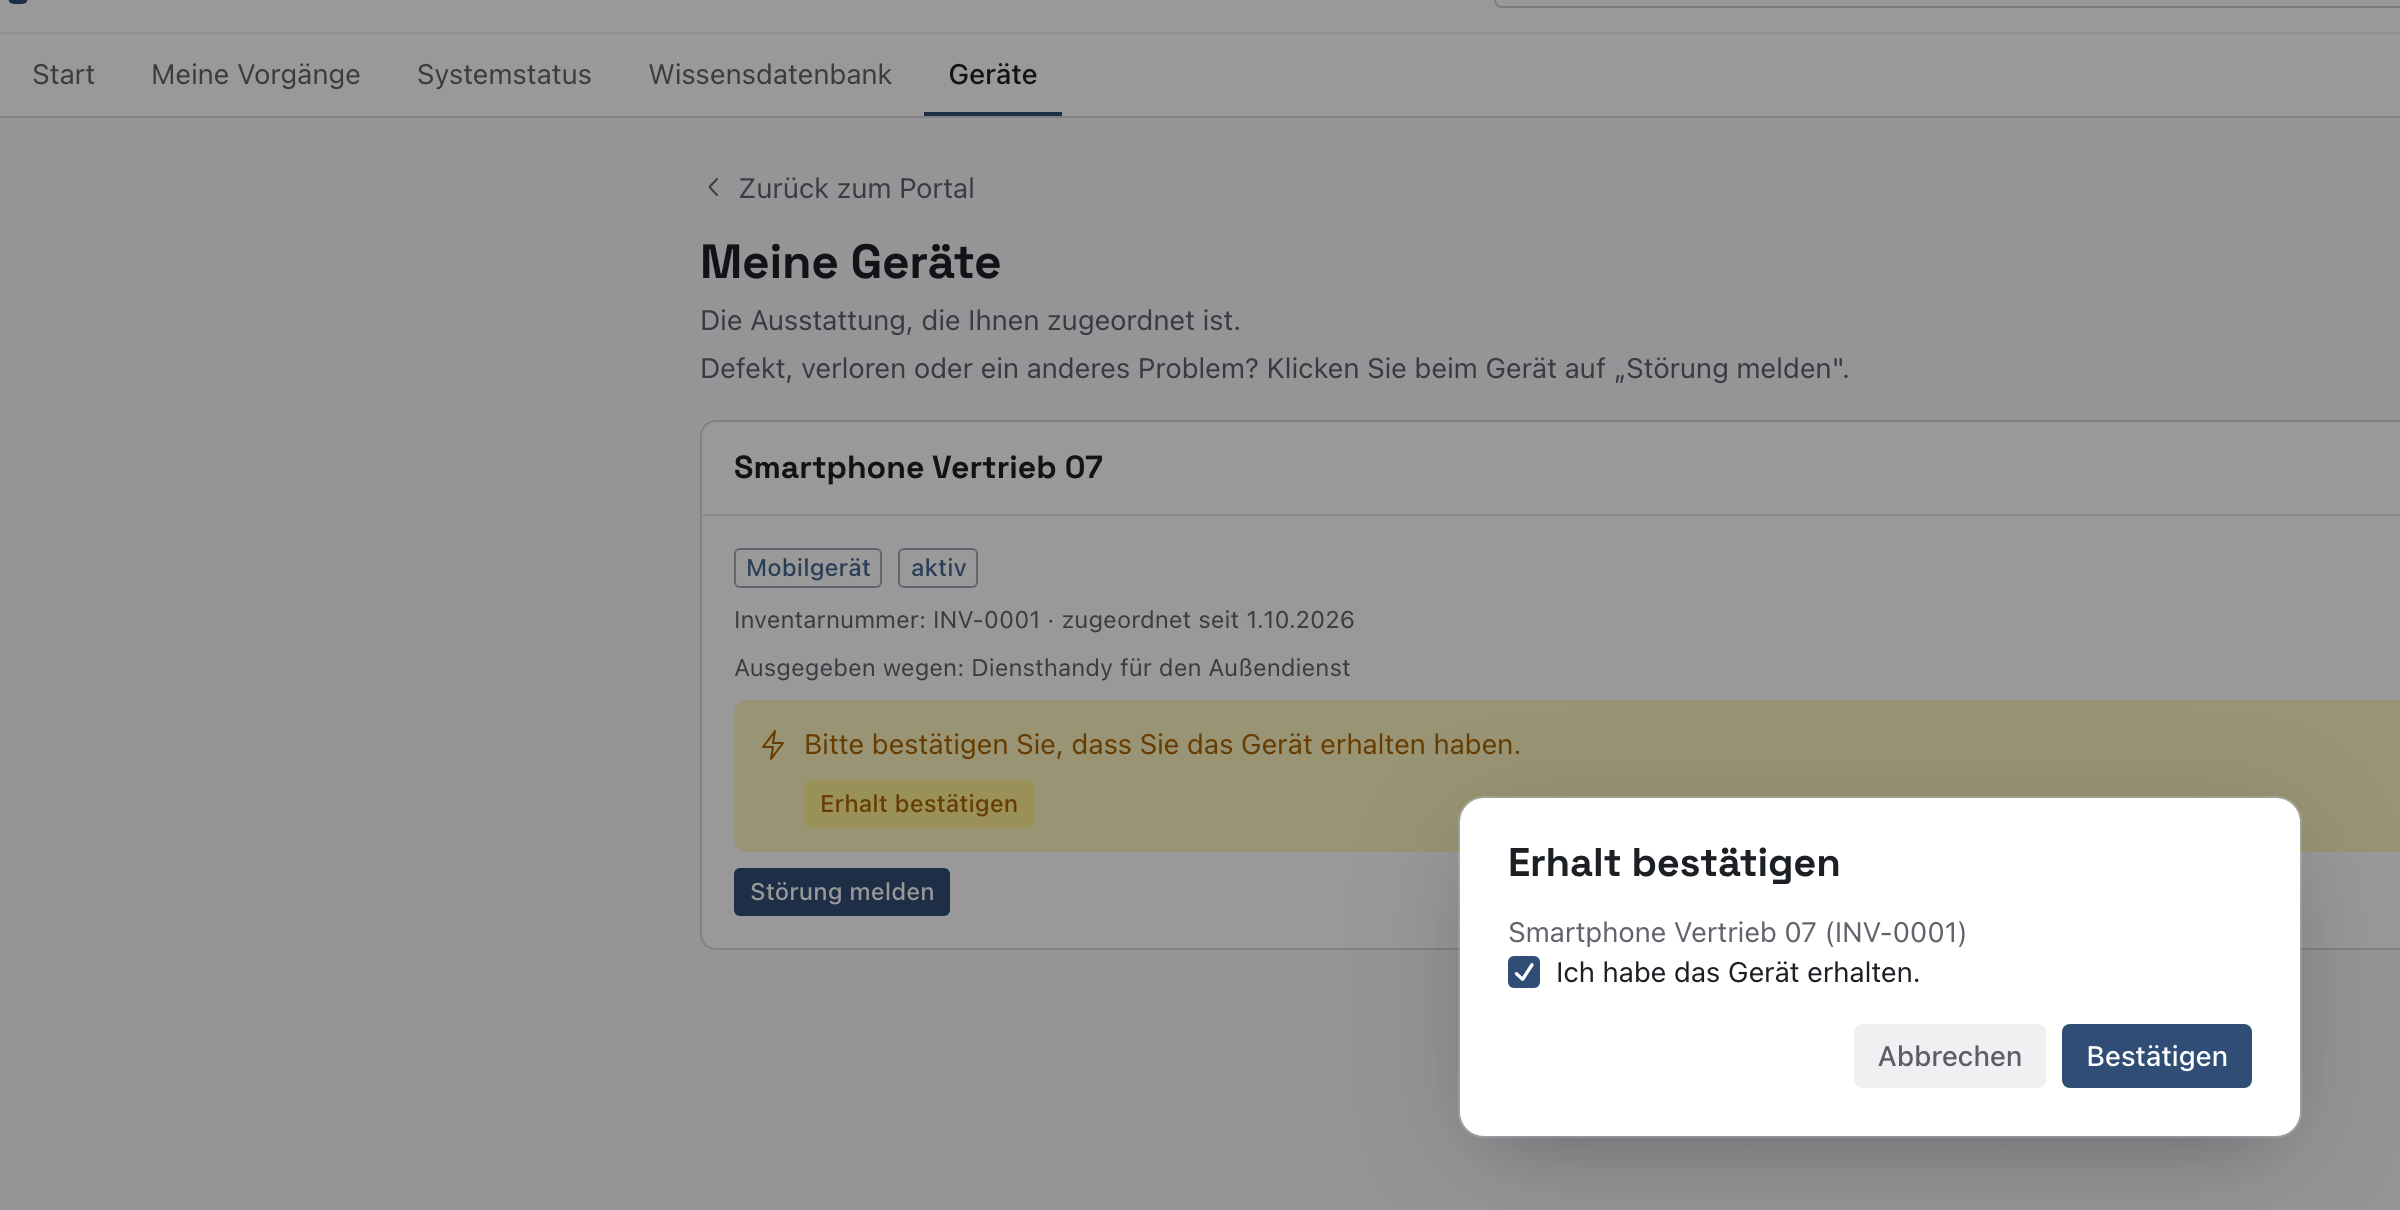Click the Mobilgerät tag
Screen dimensions: 2400x1210
coord(808,568)
